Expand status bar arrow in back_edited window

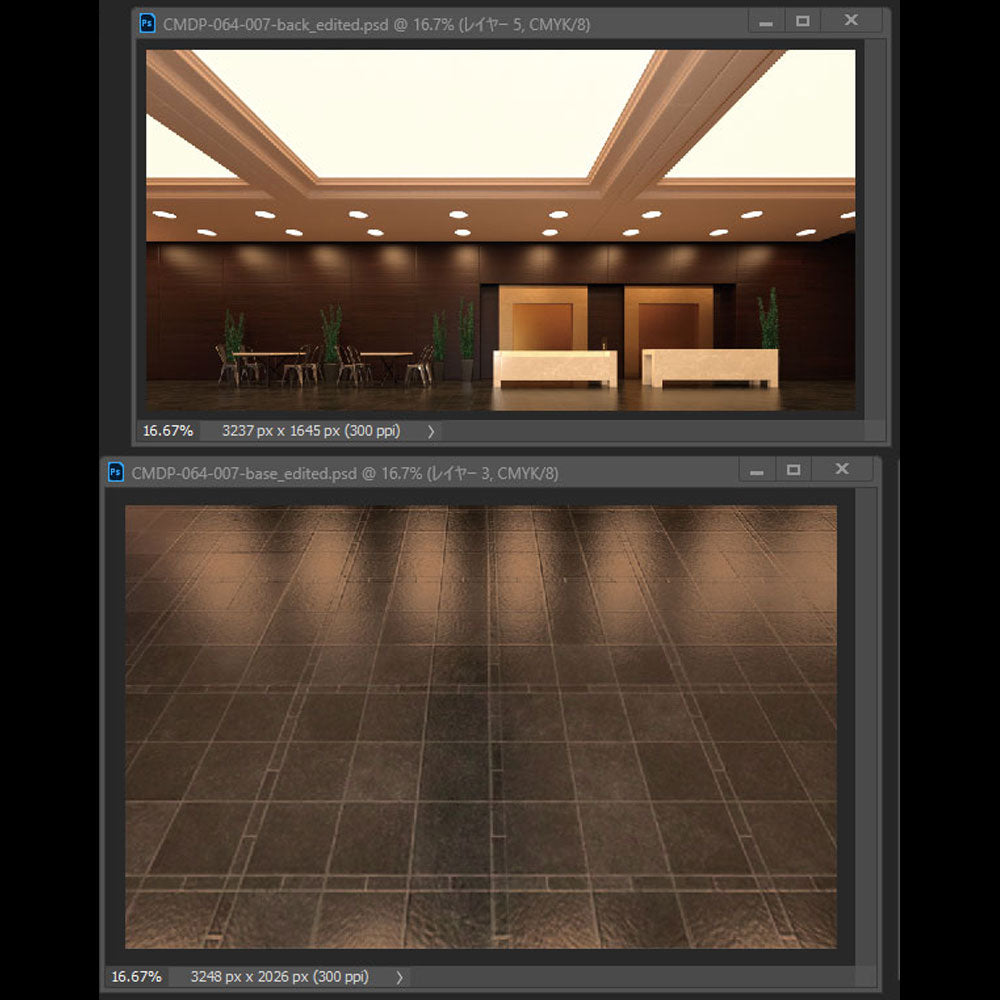[431, 431]
